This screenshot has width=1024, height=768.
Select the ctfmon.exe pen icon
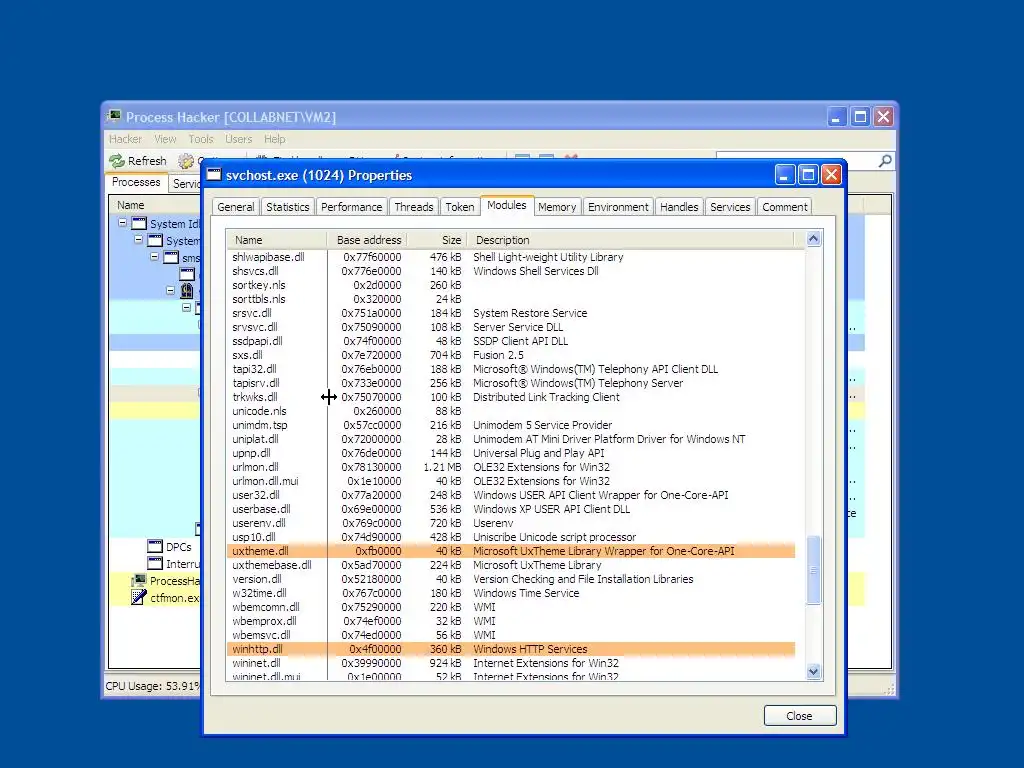pos(139,597)
